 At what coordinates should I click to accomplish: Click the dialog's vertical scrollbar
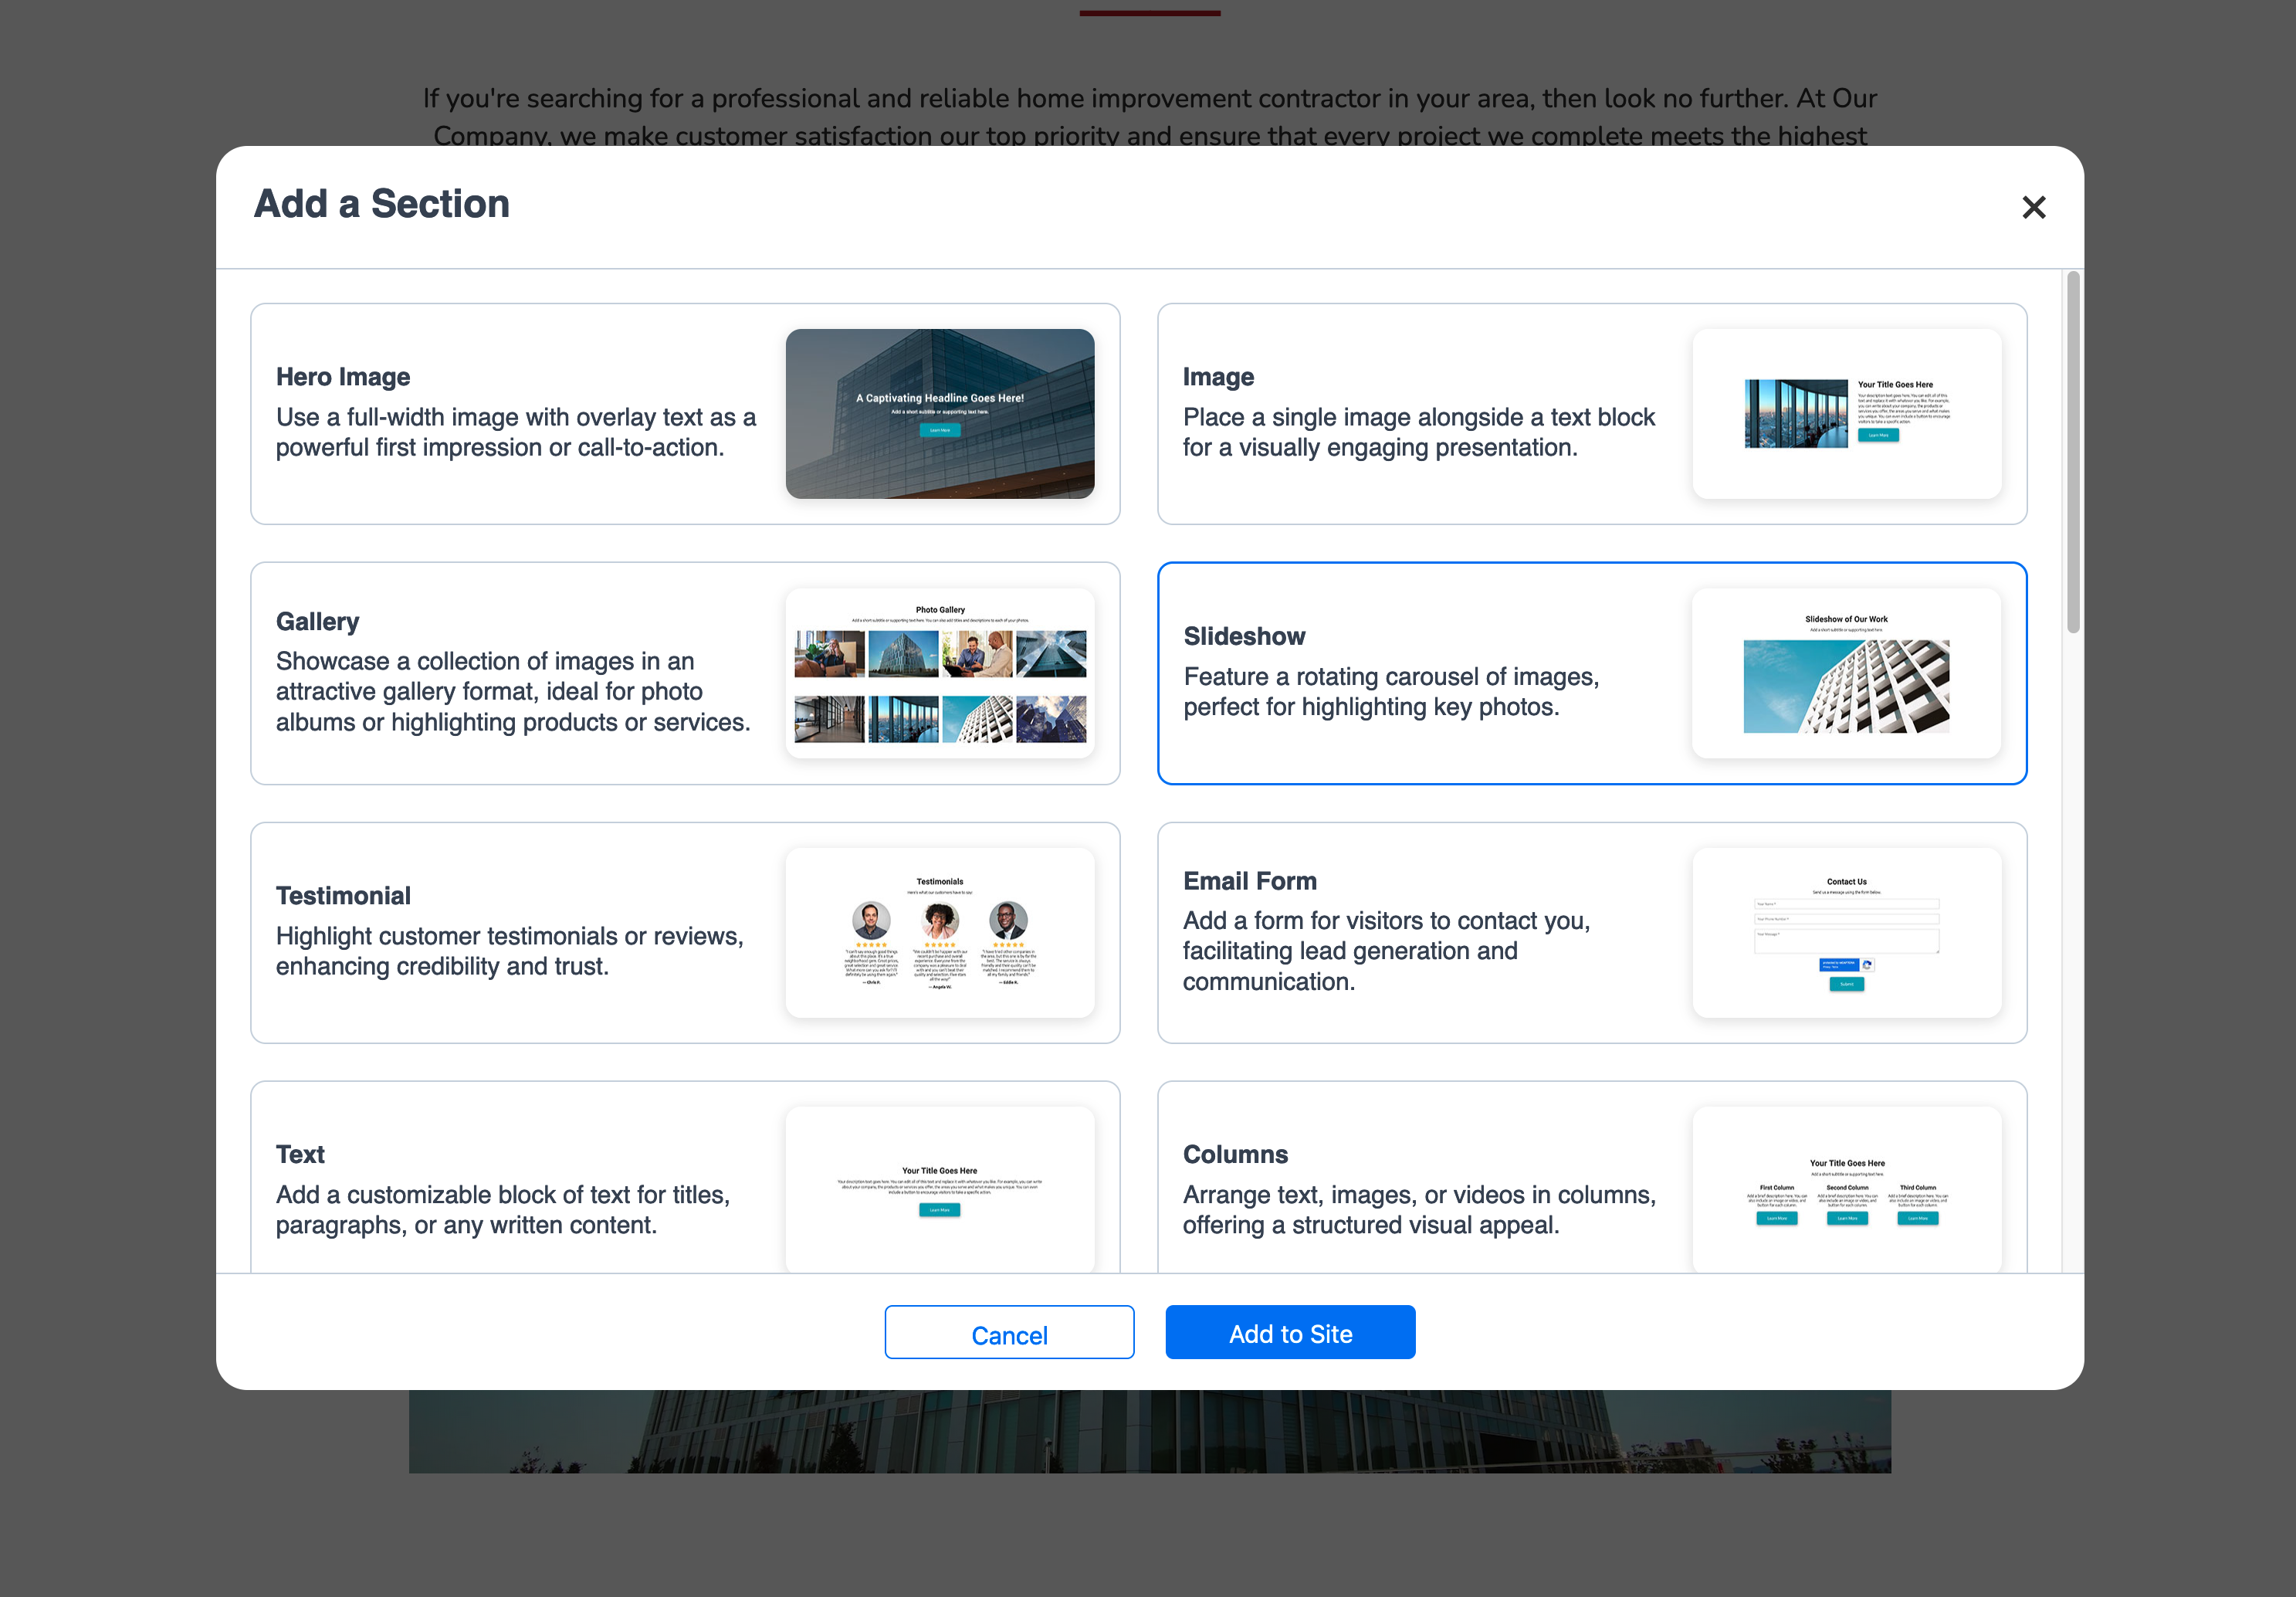[2073, 452]
